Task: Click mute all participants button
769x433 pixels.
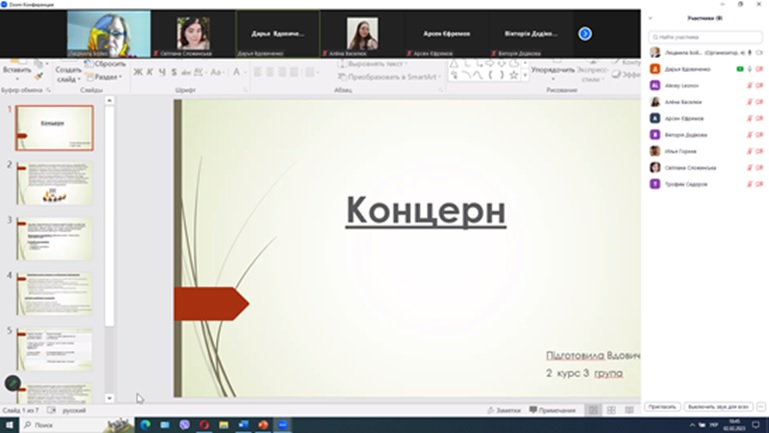Action: point(718,407)
